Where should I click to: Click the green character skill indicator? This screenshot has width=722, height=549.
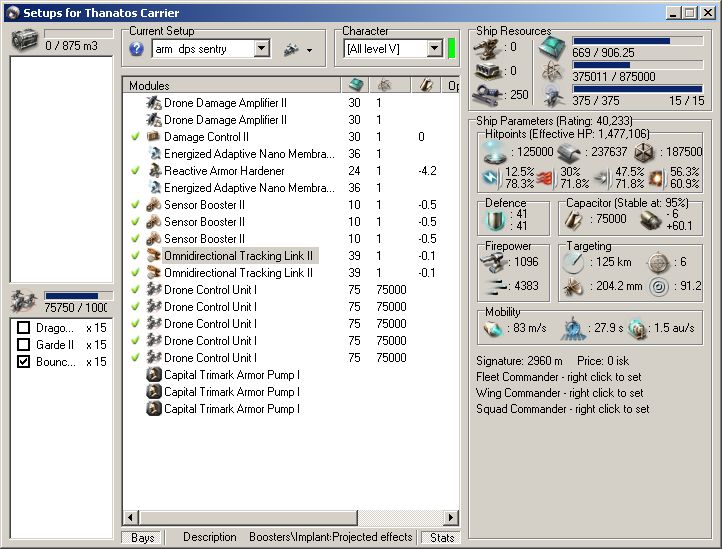tap(451, 48)
